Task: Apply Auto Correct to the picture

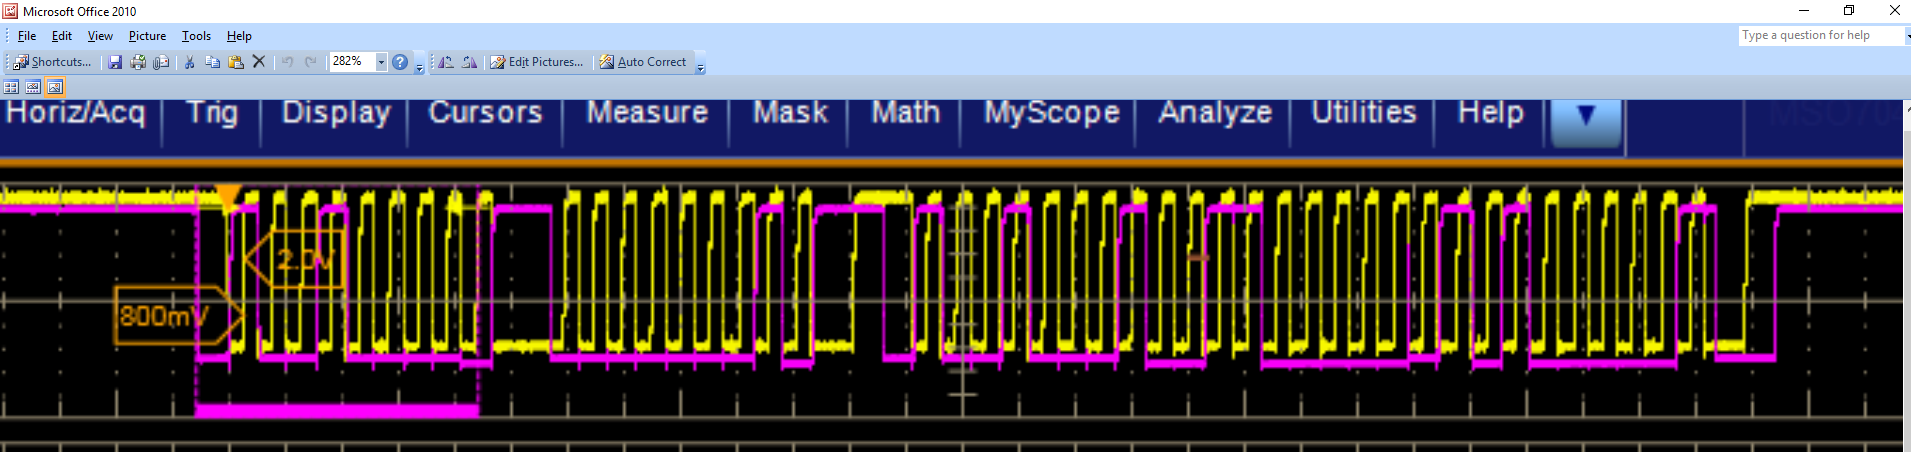Action: click(643, 62)
